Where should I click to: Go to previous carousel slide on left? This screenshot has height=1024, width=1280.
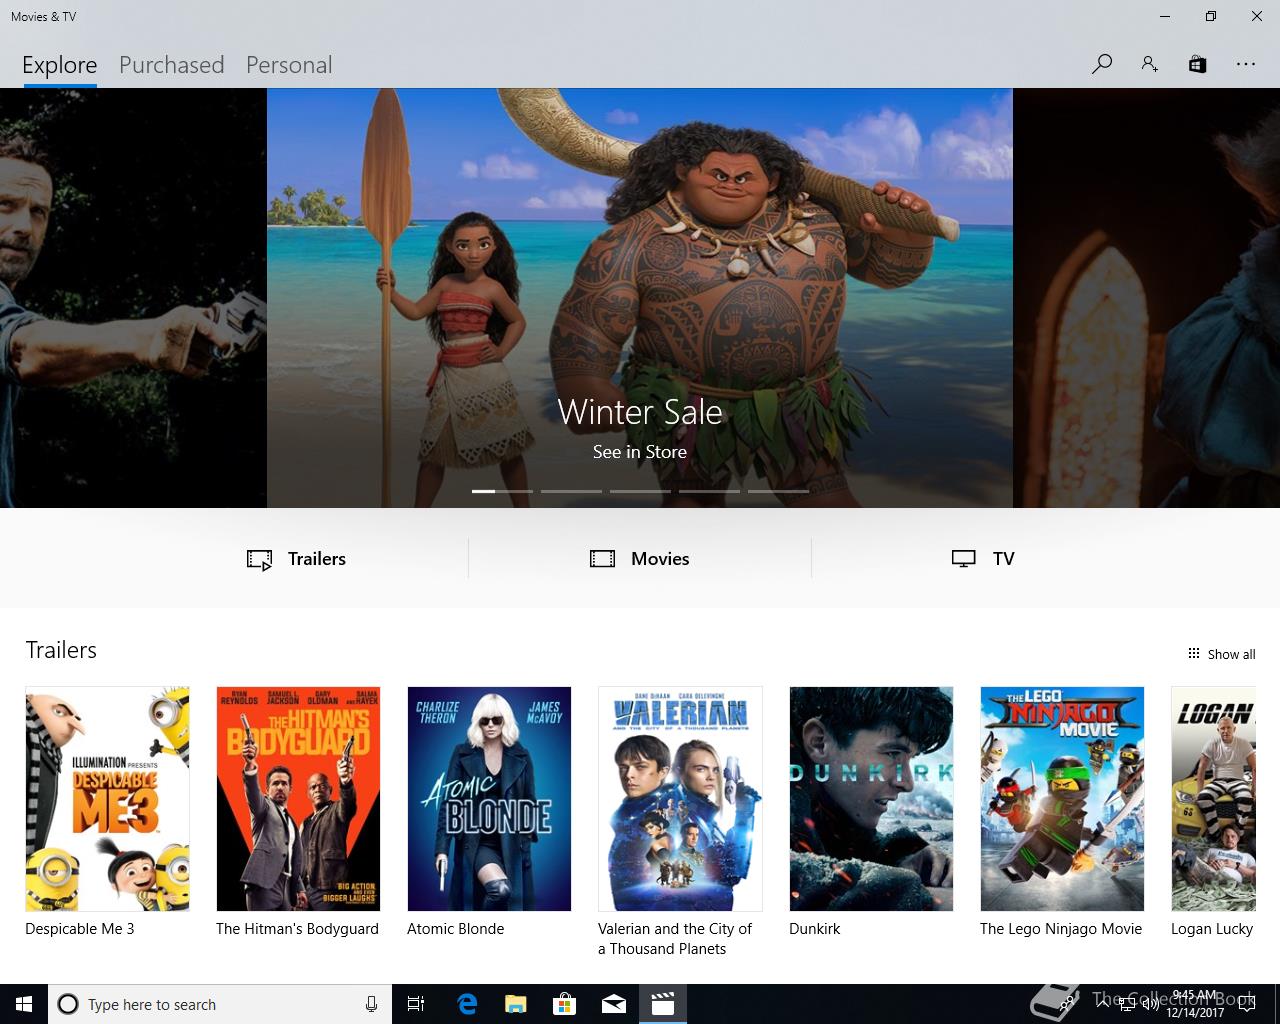pos(133,298)
